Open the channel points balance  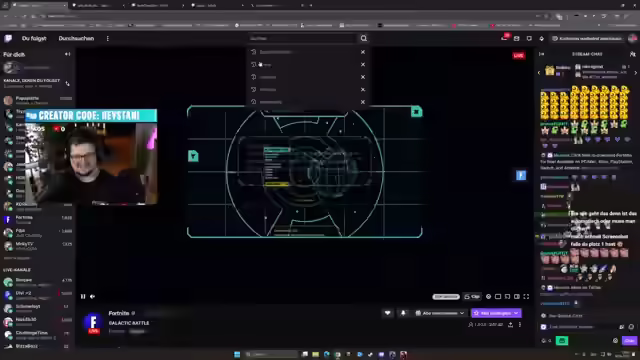click(x=547, y=340)
